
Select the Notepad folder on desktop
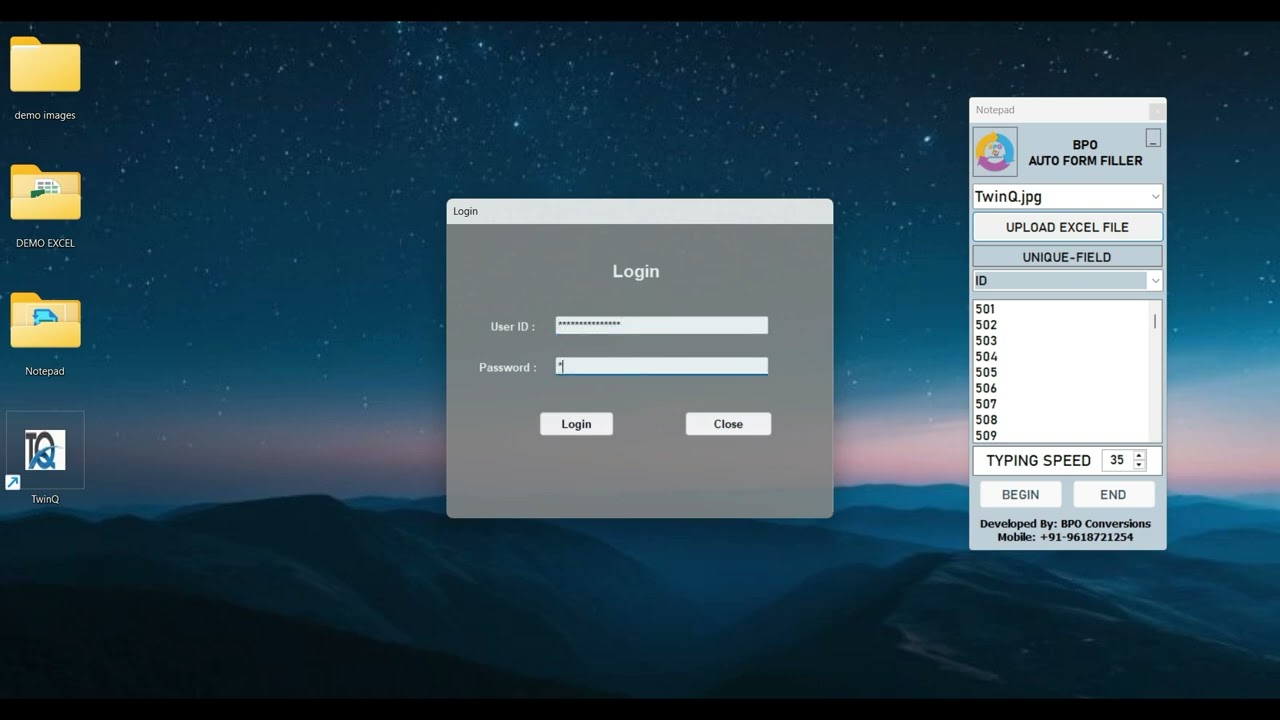click(45, 321)
